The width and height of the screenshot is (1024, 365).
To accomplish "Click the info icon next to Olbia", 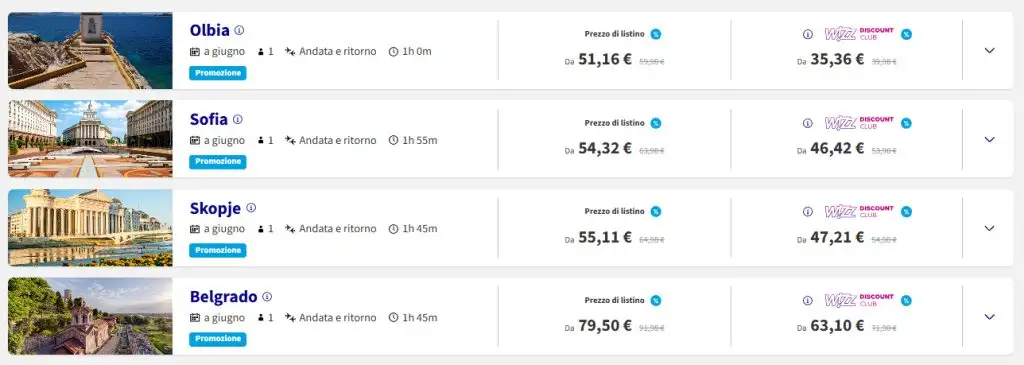I will (239, 30).
